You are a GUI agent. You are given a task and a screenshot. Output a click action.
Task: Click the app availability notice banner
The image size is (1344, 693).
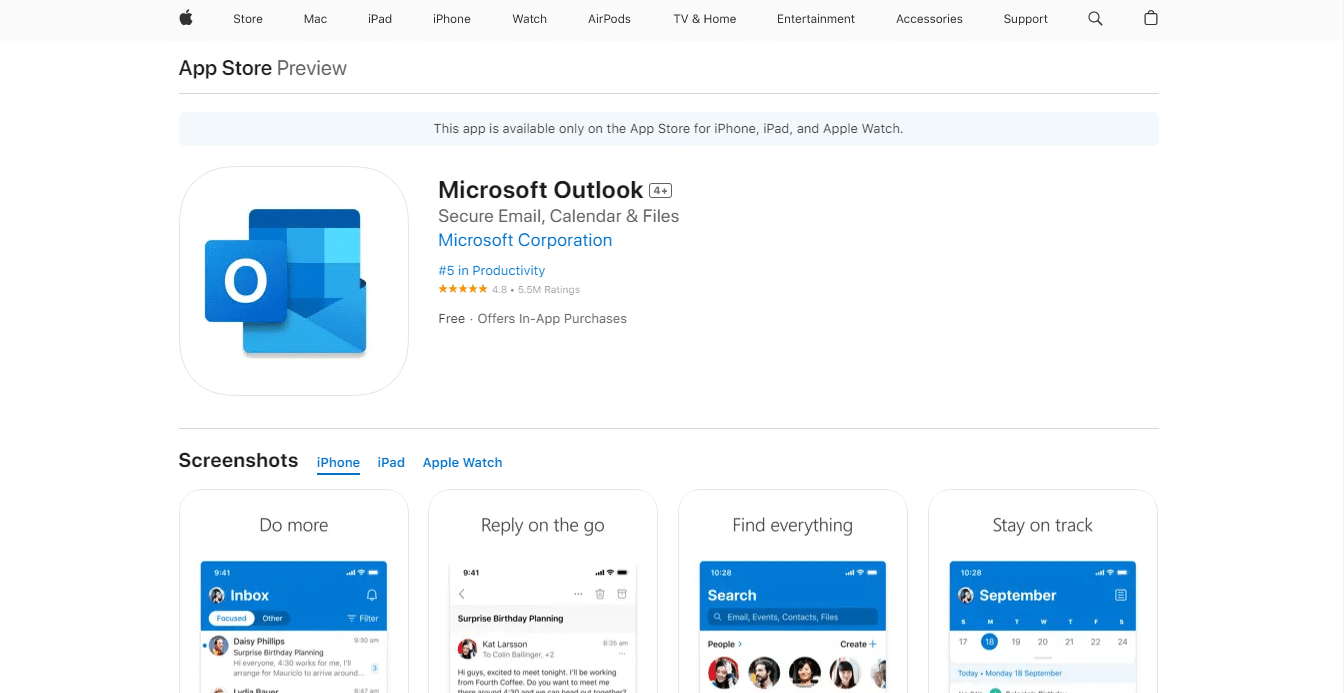click(x=668, y=128)
